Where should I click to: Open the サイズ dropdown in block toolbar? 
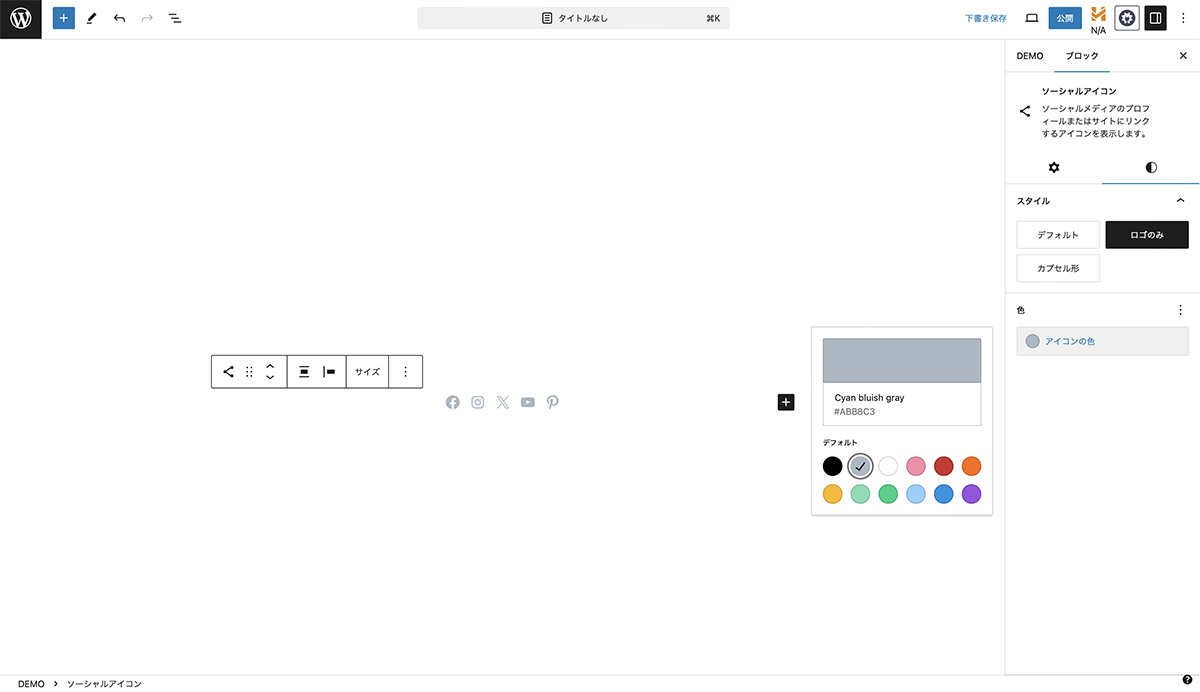click(x=367, y=371)
